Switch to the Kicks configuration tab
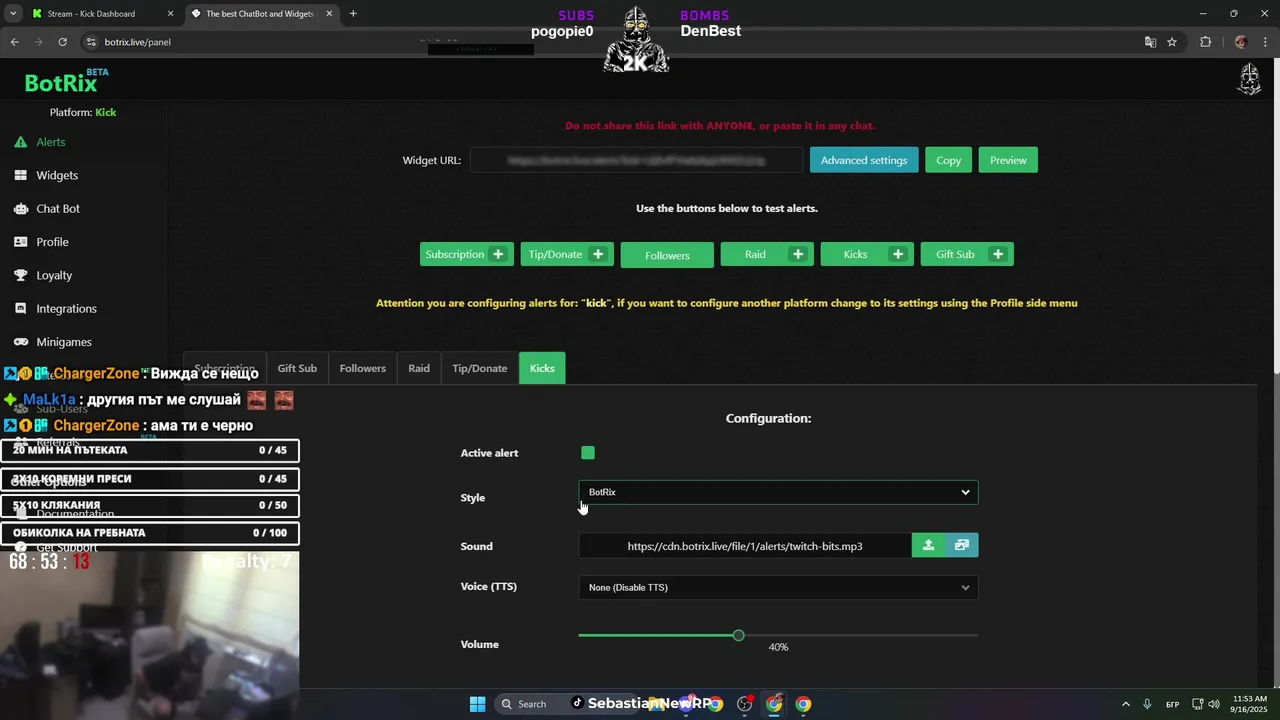1280x720 pixels. click(x=542, y=368)
